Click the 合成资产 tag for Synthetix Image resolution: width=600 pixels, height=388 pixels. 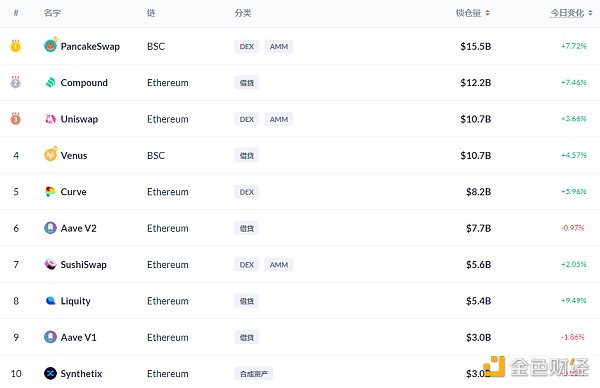254,373
